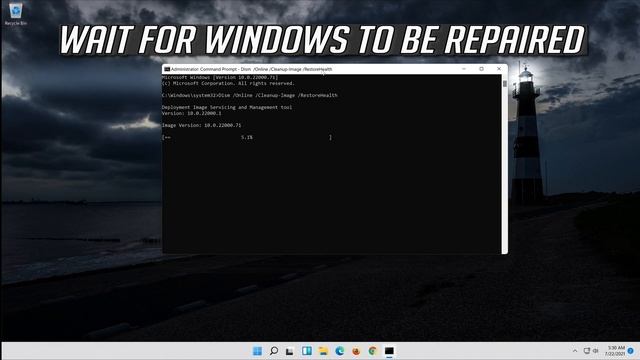Viewport: 640px width, 360px height.
Task: Close the Administrator Command Prompt window
Action: tap(499, 69)
